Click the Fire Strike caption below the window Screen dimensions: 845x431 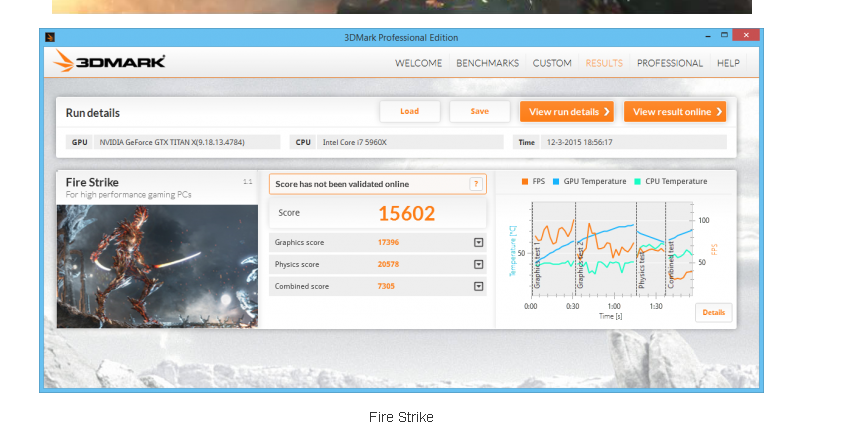tap(401, 418)
